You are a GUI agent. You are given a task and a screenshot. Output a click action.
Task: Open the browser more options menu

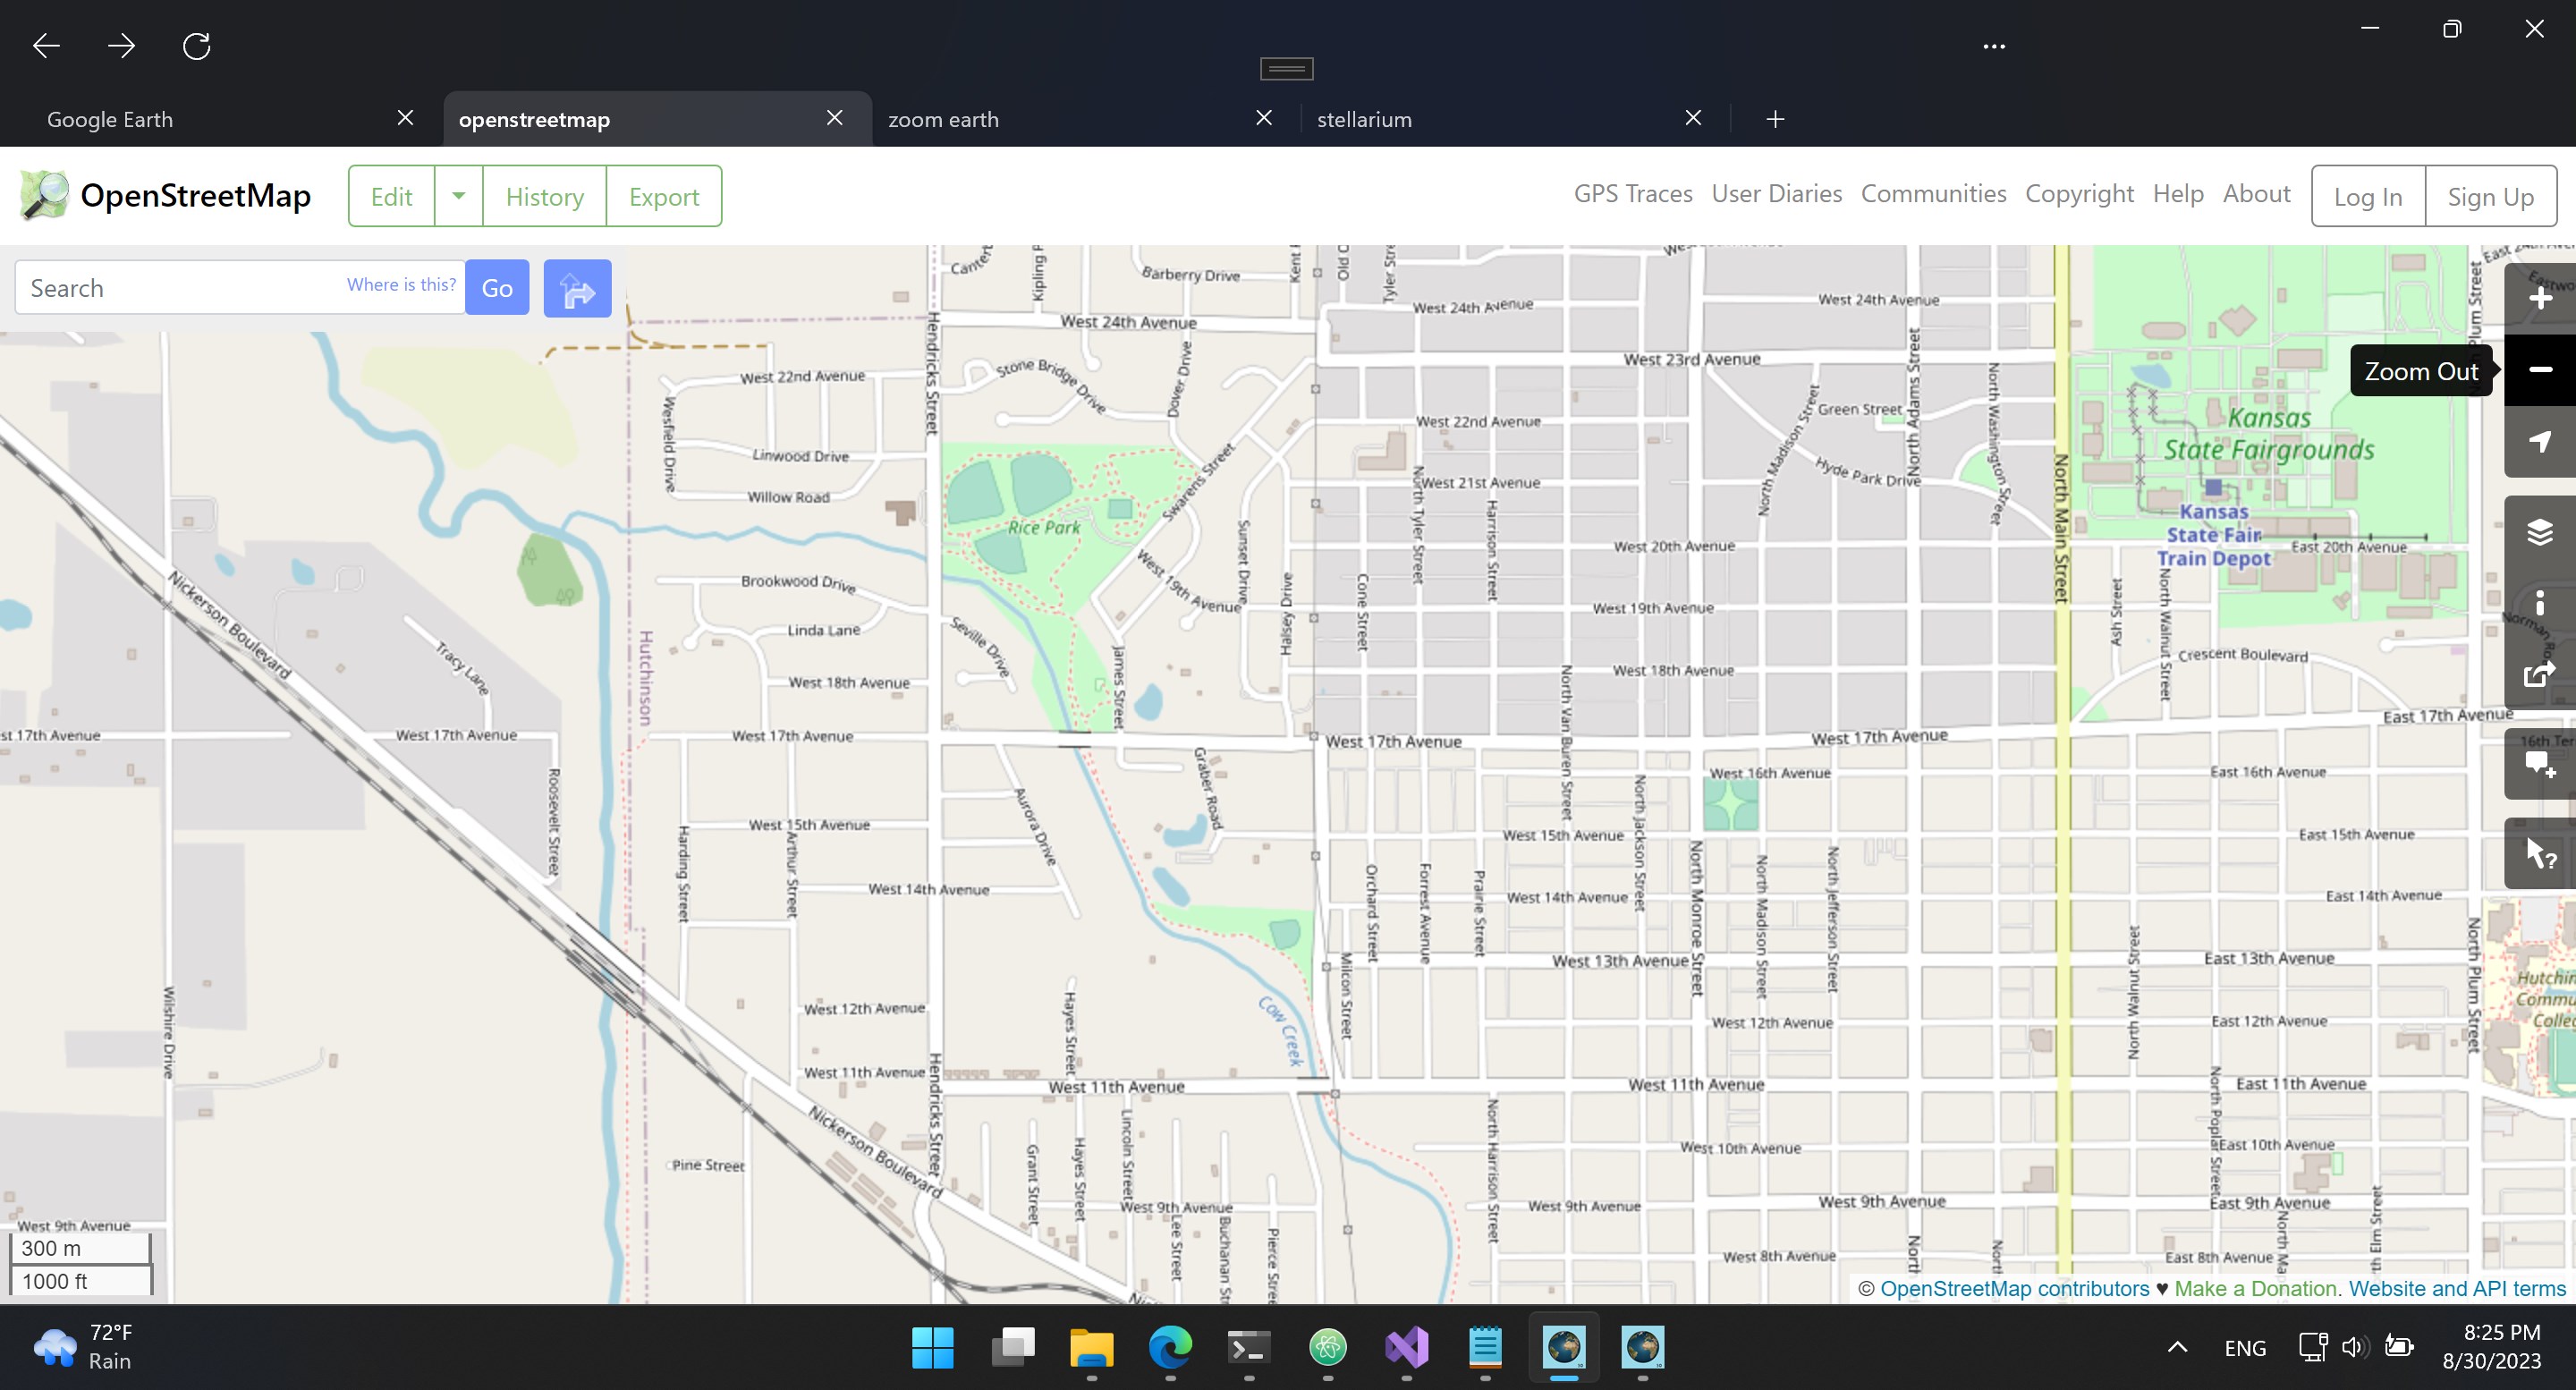[x=1993, y=46]
